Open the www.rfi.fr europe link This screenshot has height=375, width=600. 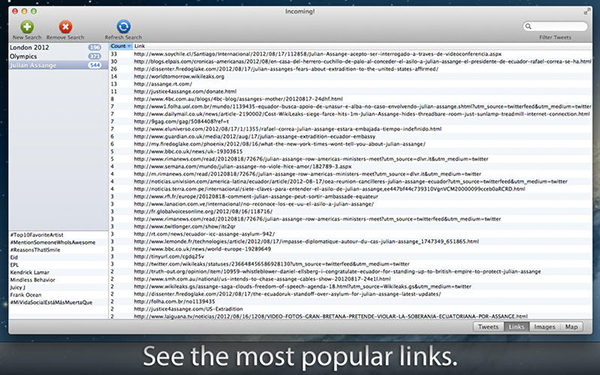tap(256, 196)
